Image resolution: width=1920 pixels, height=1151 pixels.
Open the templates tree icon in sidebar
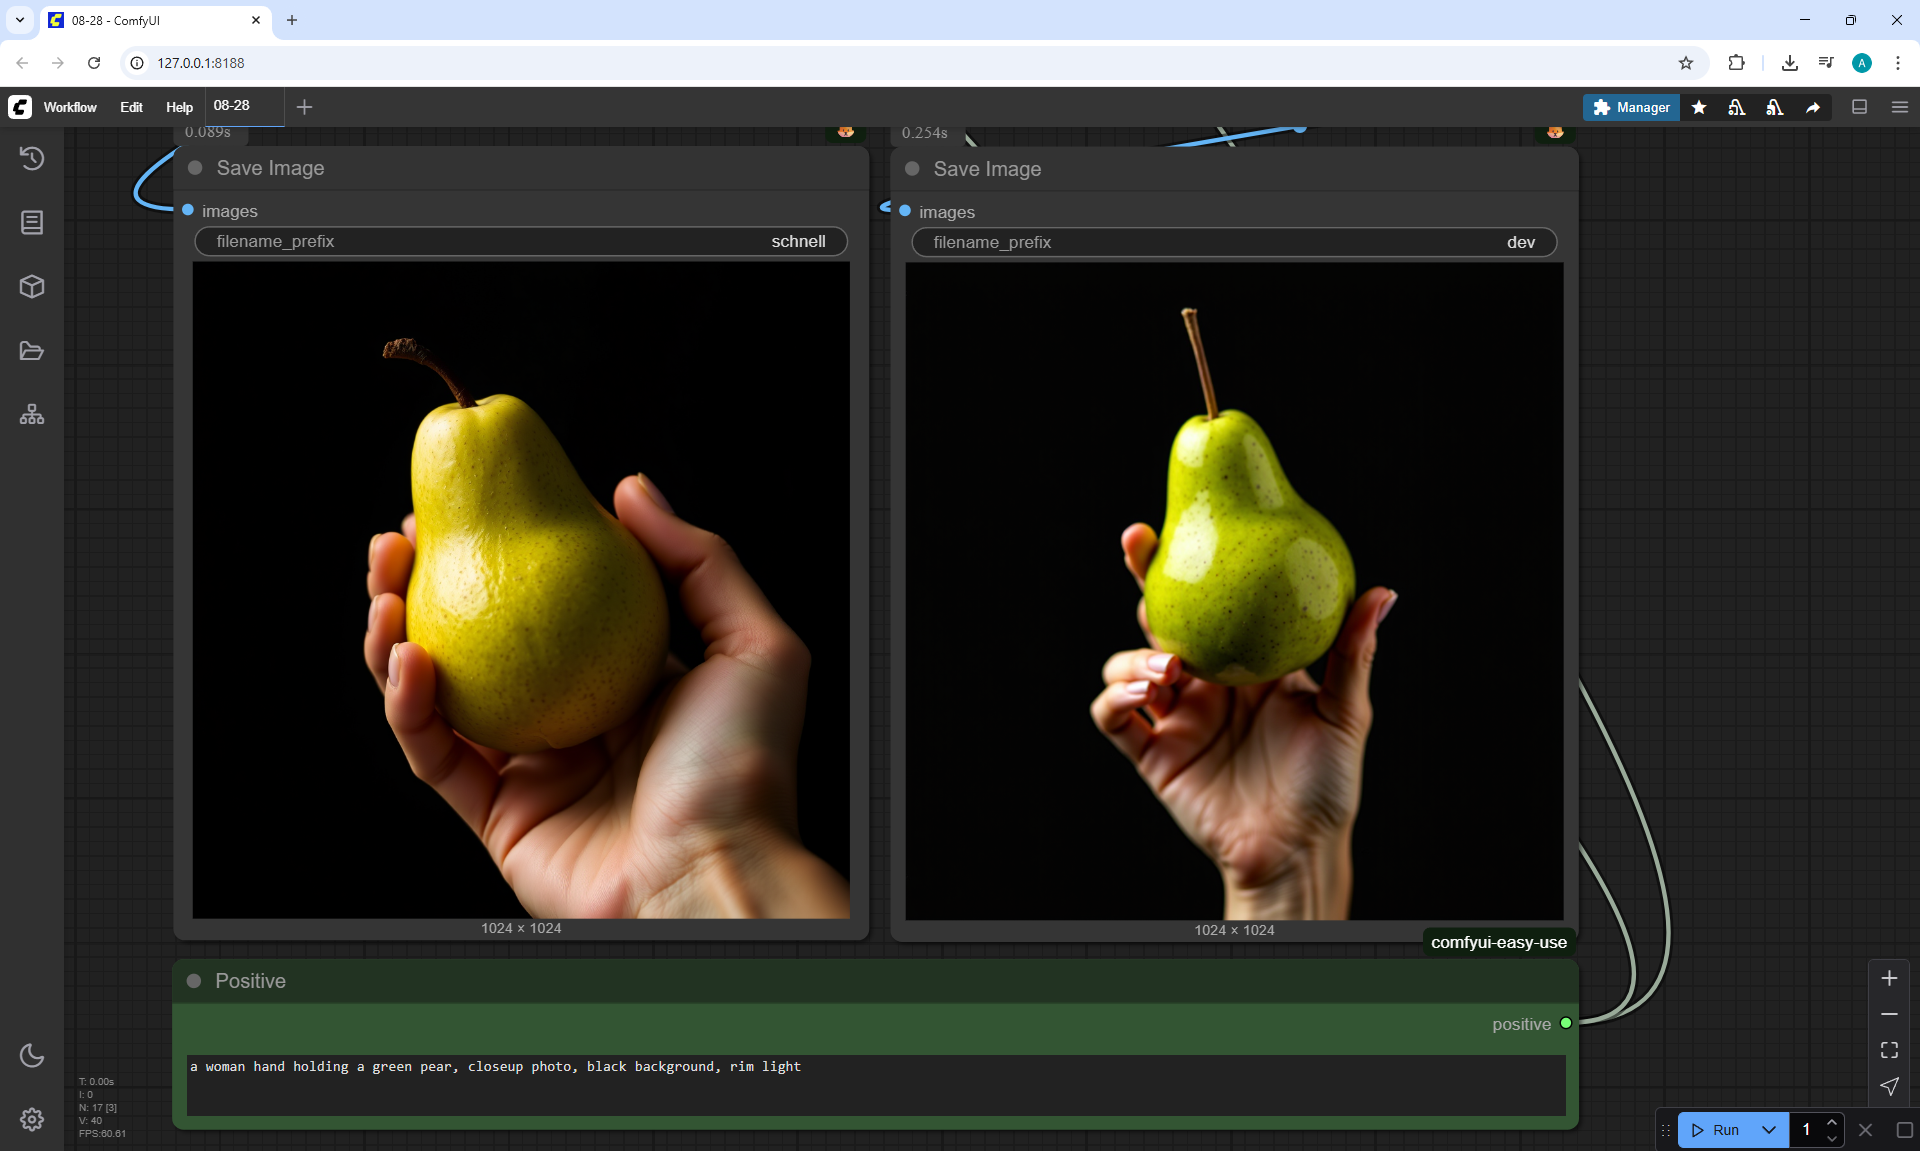click(x=32, y=415)
